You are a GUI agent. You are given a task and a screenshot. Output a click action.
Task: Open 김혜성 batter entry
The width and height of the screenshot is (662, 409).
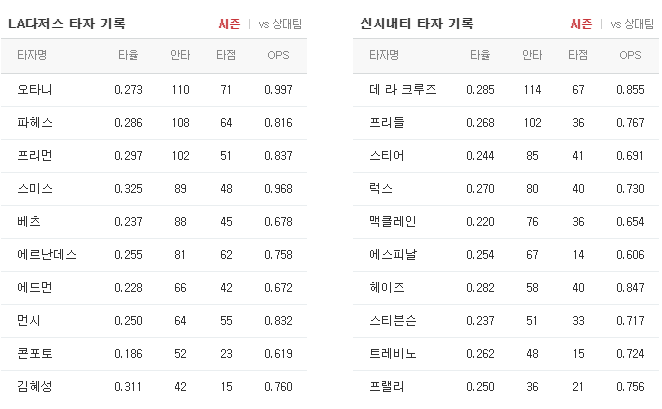35,386
